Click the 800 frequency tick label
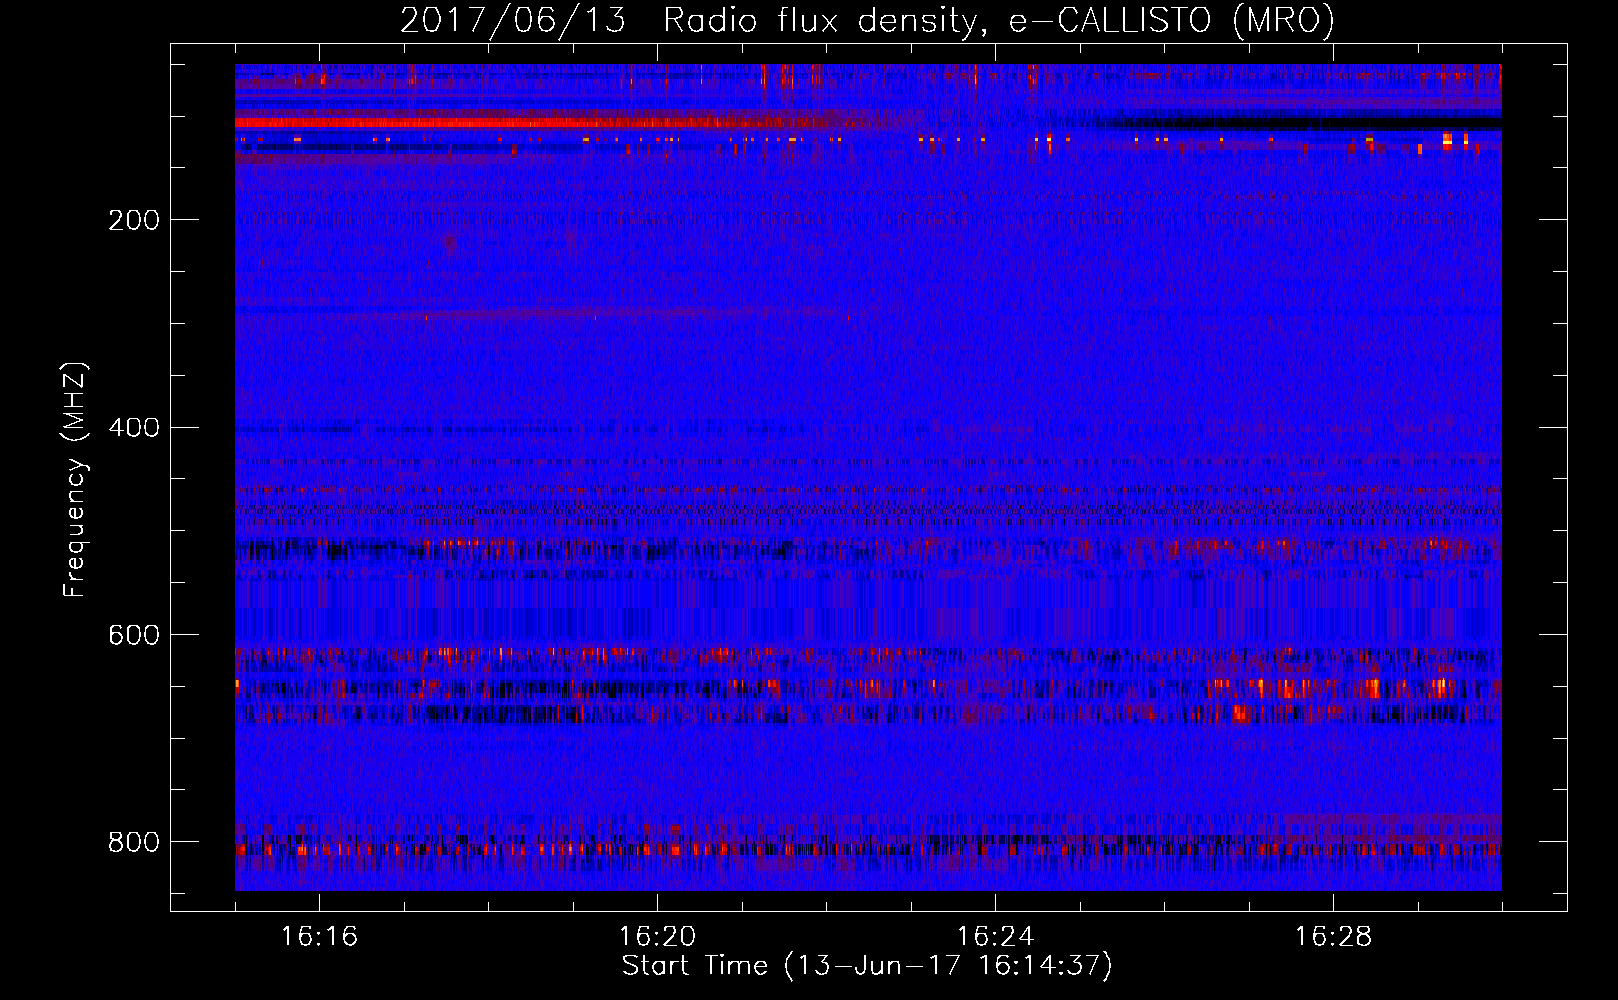Screen dimensions: 1618x1000 pyautogui.click(x=134, y=842)
